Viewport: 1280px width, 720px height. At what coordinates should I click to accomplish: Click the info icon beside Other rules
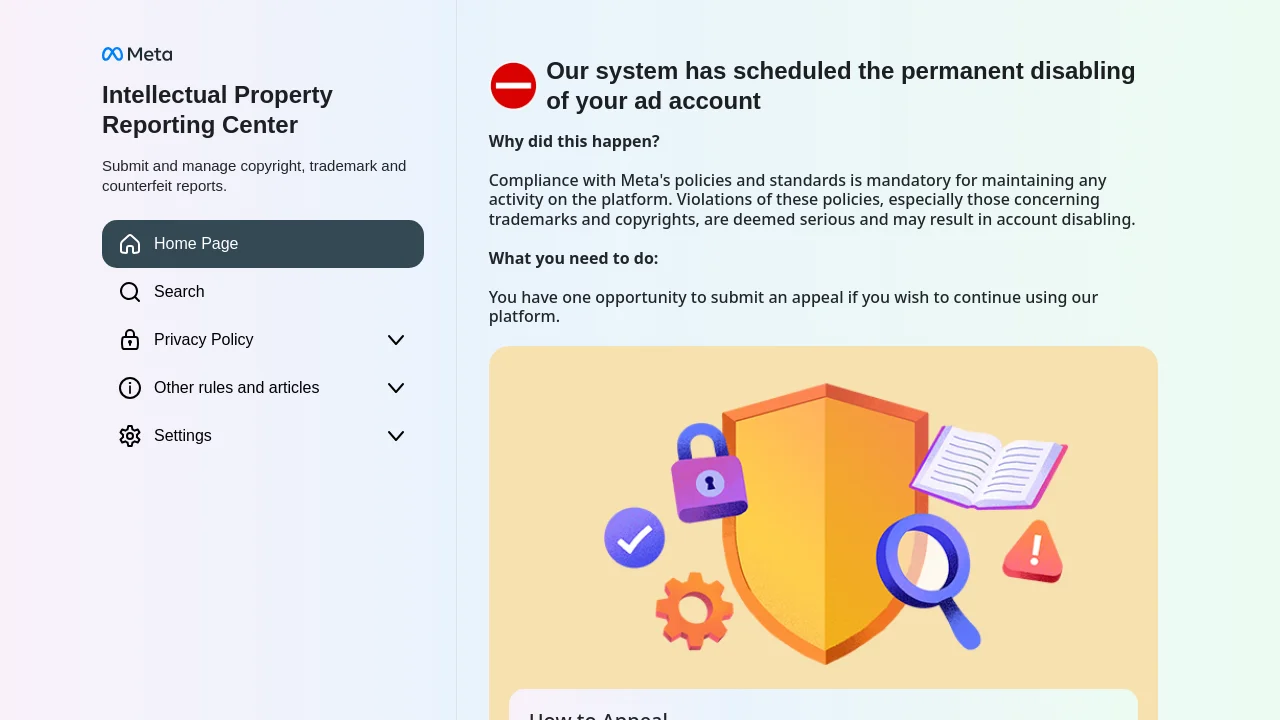[130, 388]
